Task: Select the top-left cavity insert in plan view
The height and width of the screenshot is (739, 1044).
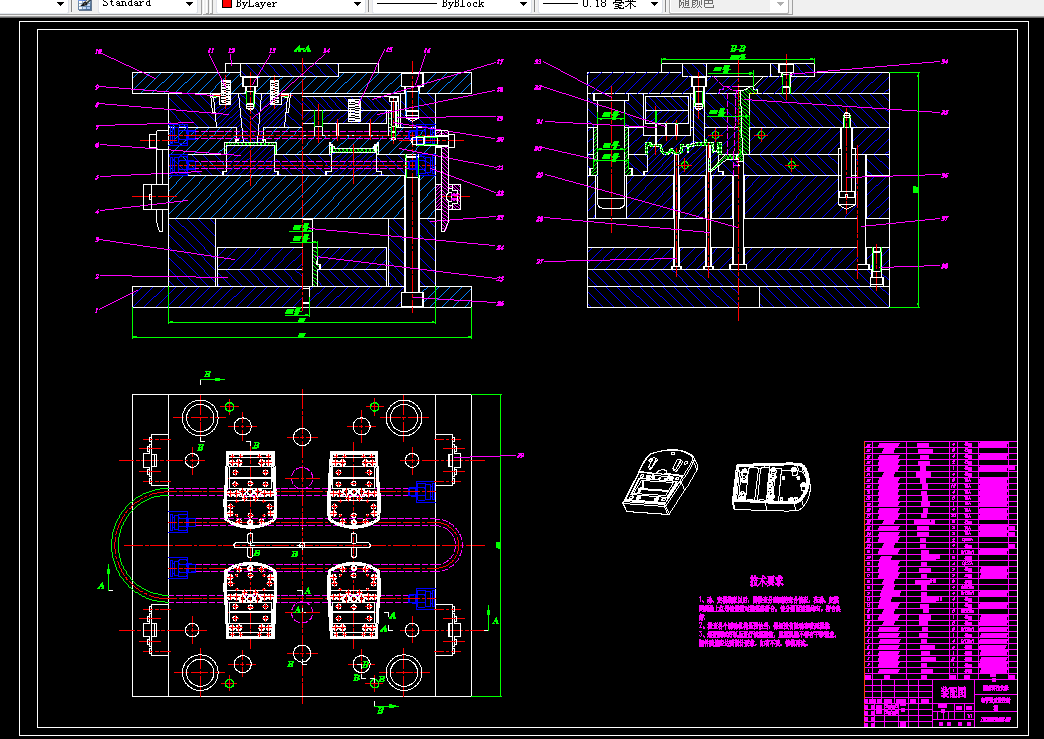Action: tap(250, 489)
